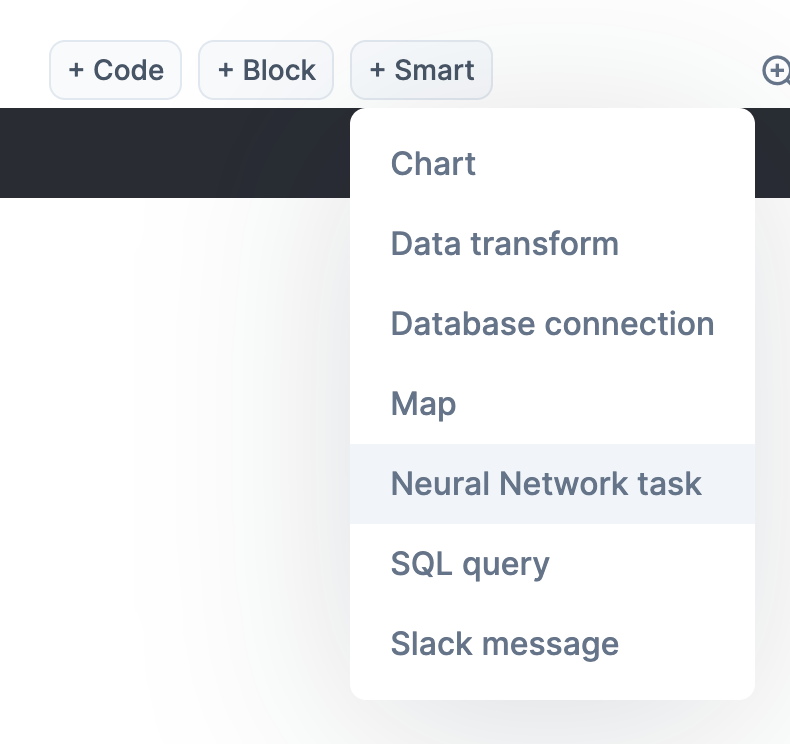Click the + Block button

tap(266, 70)
